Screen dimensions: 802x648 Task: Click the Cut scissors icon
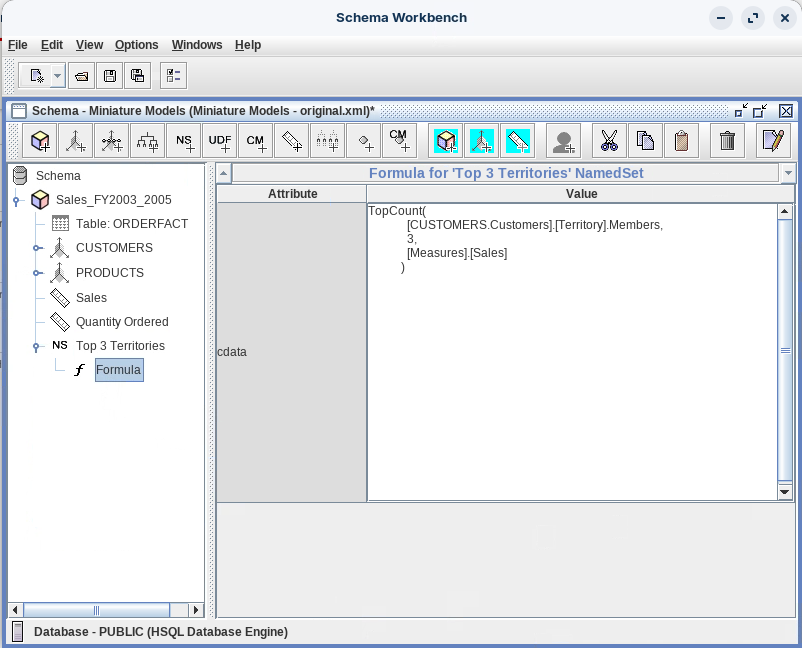[x=609, y=141]
